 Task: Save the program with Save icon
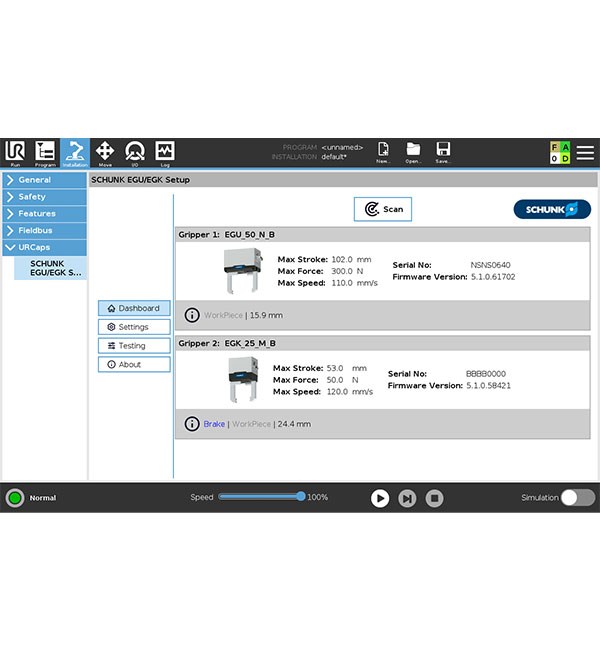443,152
